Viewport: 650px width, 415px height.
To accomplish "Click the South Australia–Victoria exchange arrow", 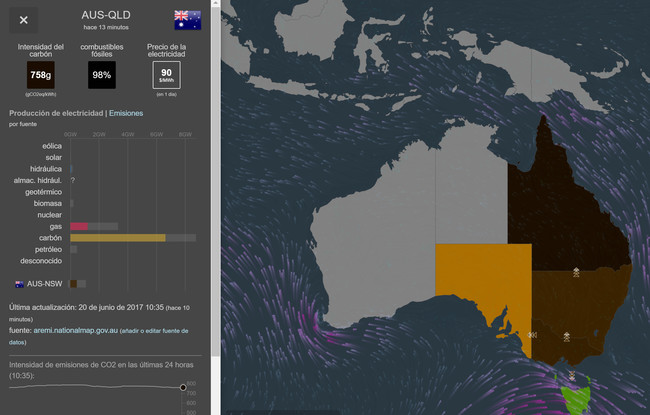I will (x=532, y=335).
